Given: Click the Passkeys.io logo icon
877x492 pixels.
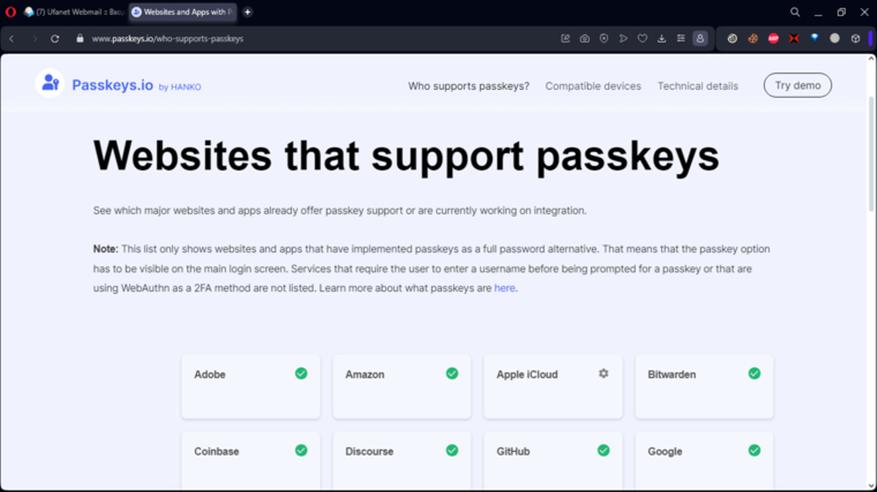Looking at the screenshot, I should point(50,83).
